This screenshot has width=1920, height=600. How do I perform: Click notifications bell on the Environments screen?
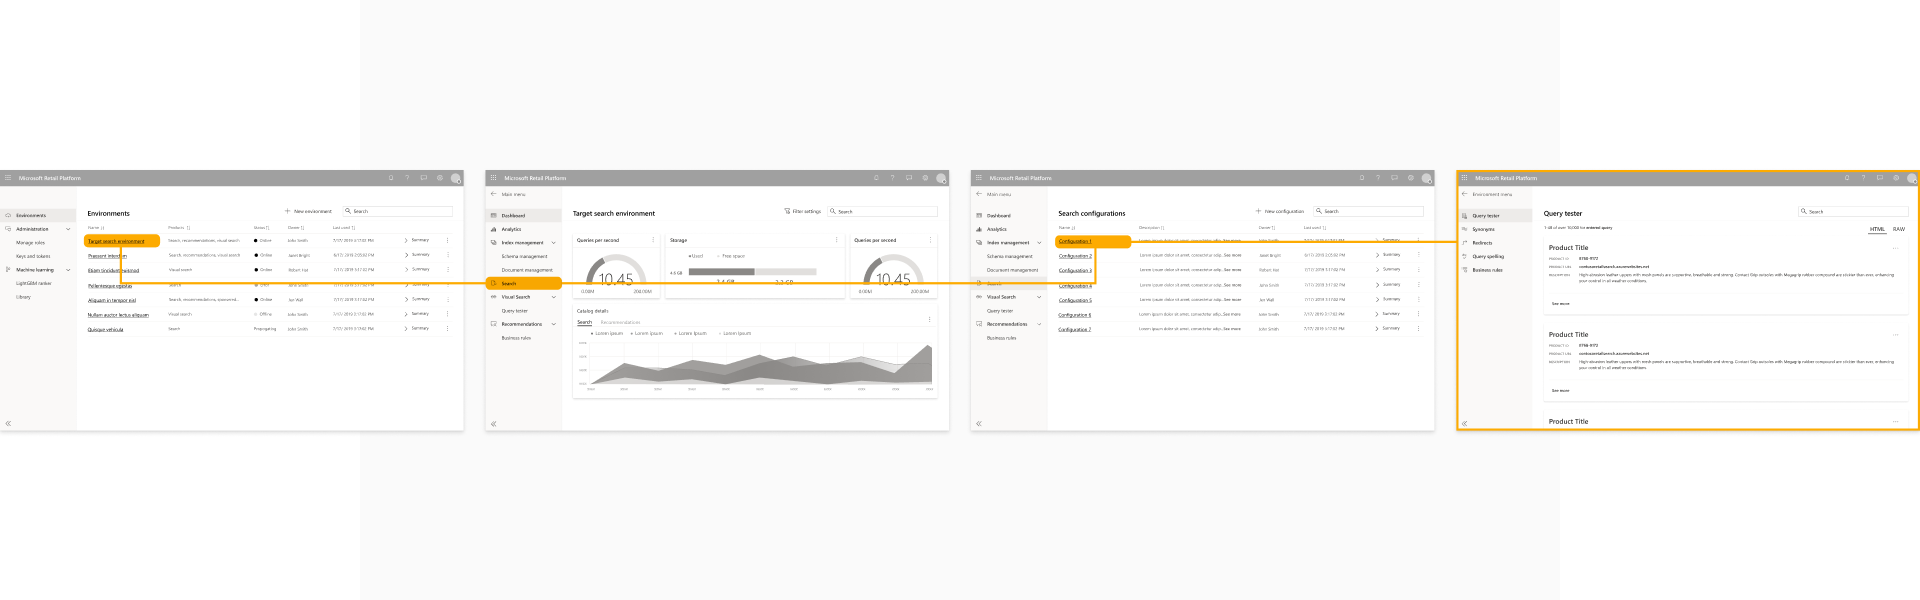391,178
